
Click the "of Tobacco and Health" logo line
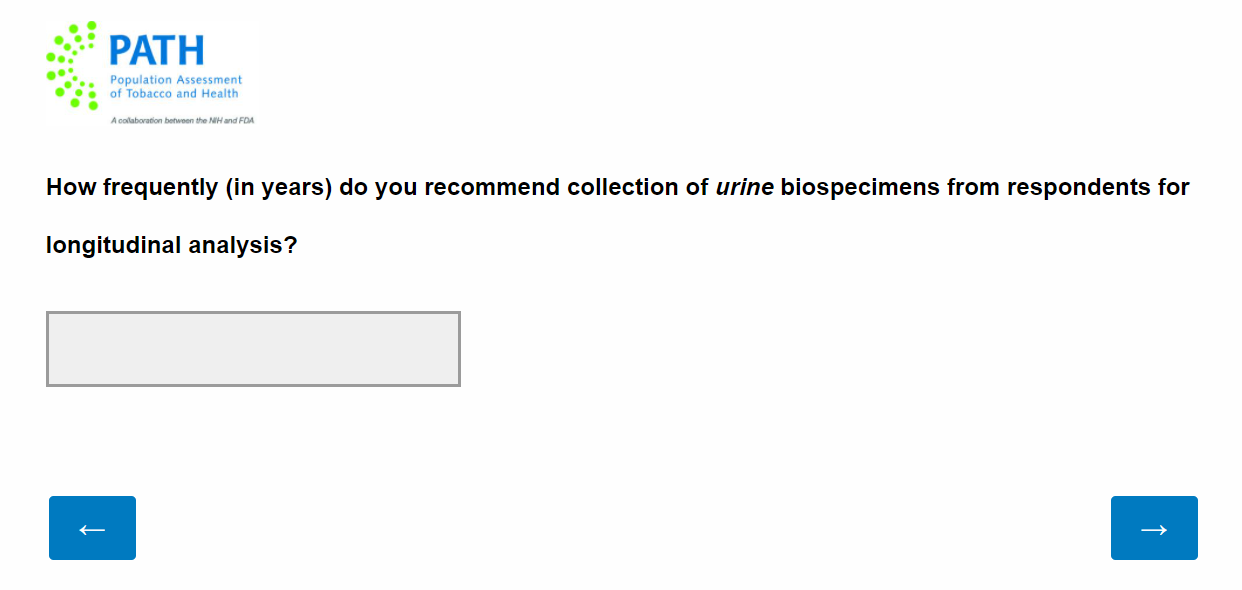(x=174, y=94)
